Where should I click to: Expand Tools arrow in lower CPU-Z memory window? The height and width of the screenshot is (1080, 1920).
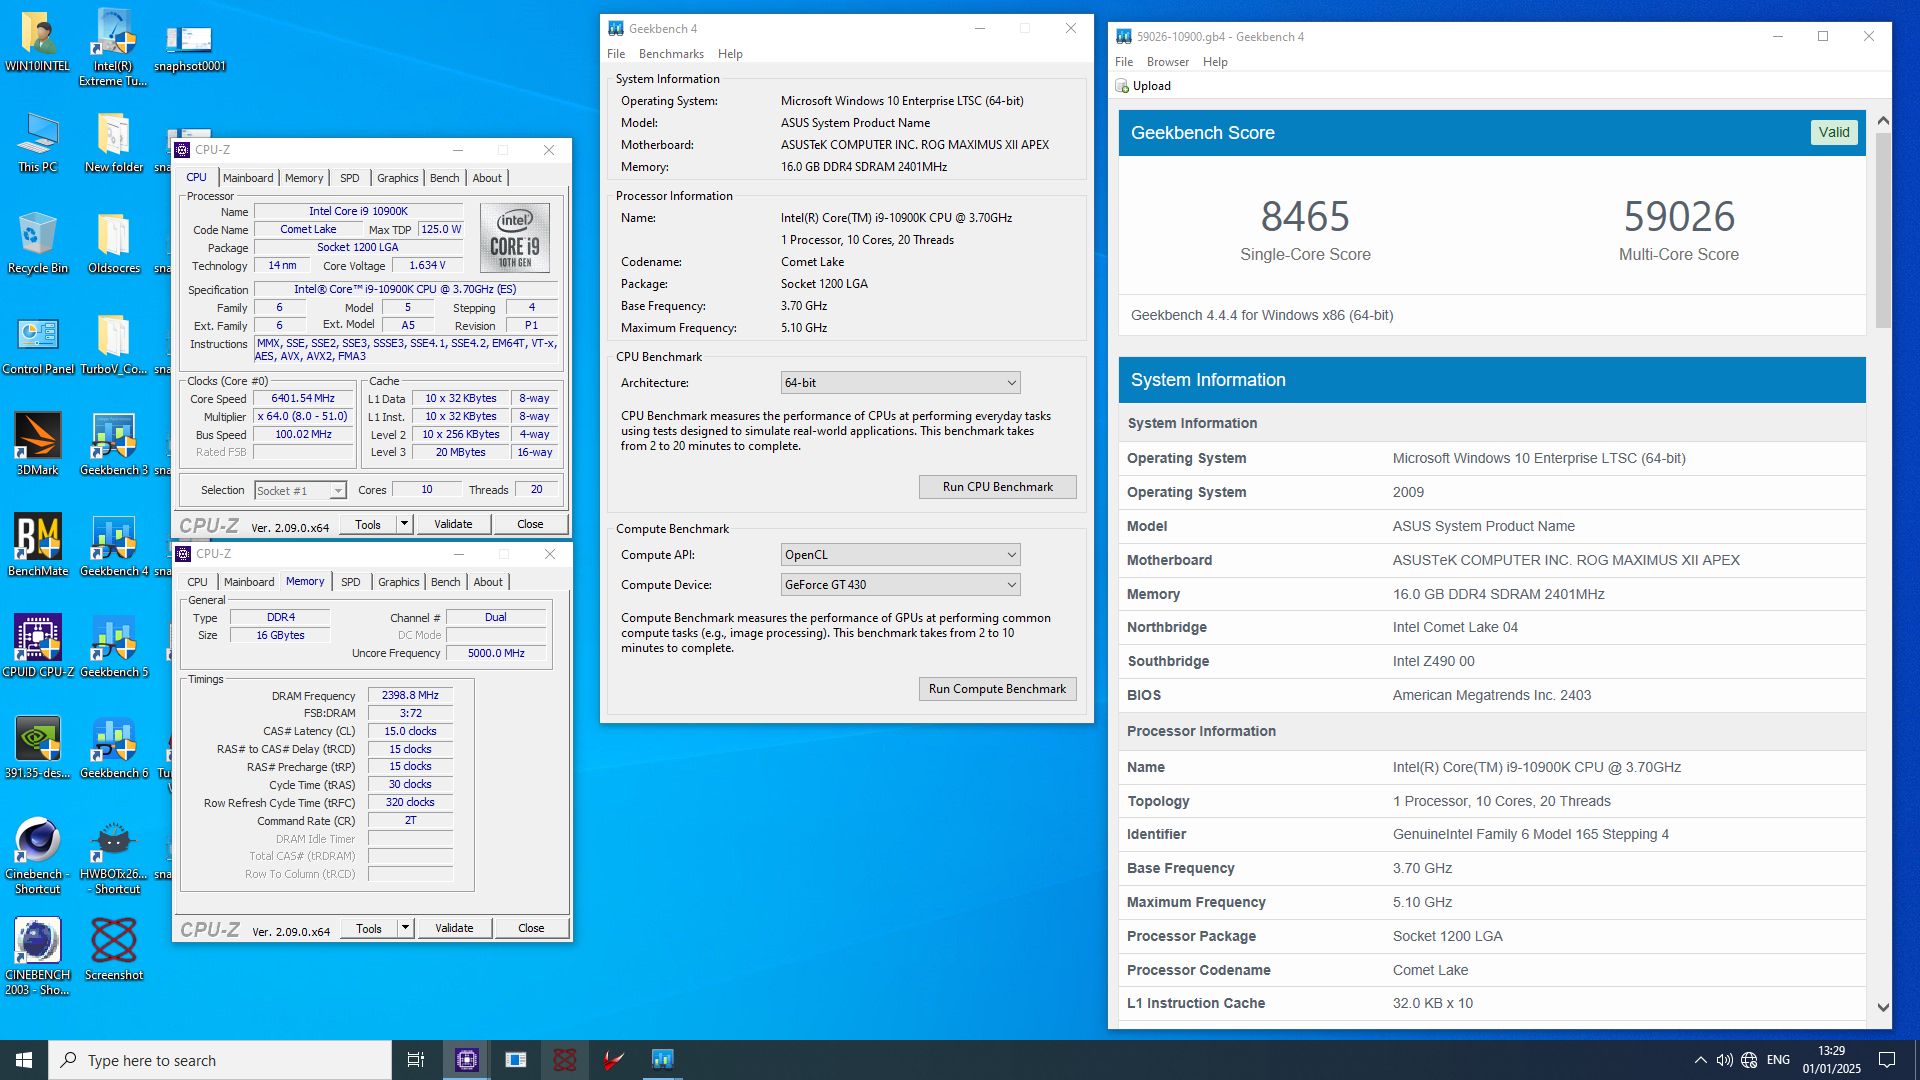[405, 928]
